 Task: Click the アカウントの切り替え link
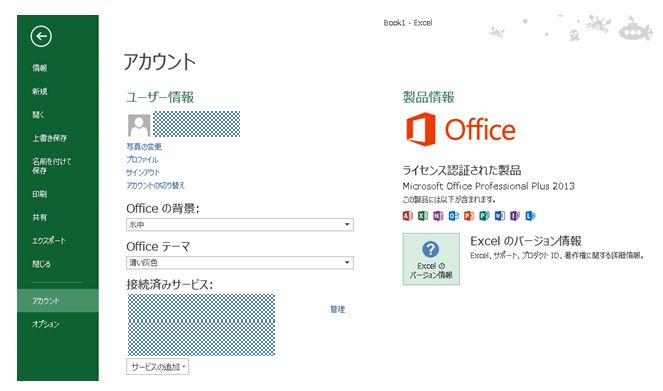coord(156,185)
